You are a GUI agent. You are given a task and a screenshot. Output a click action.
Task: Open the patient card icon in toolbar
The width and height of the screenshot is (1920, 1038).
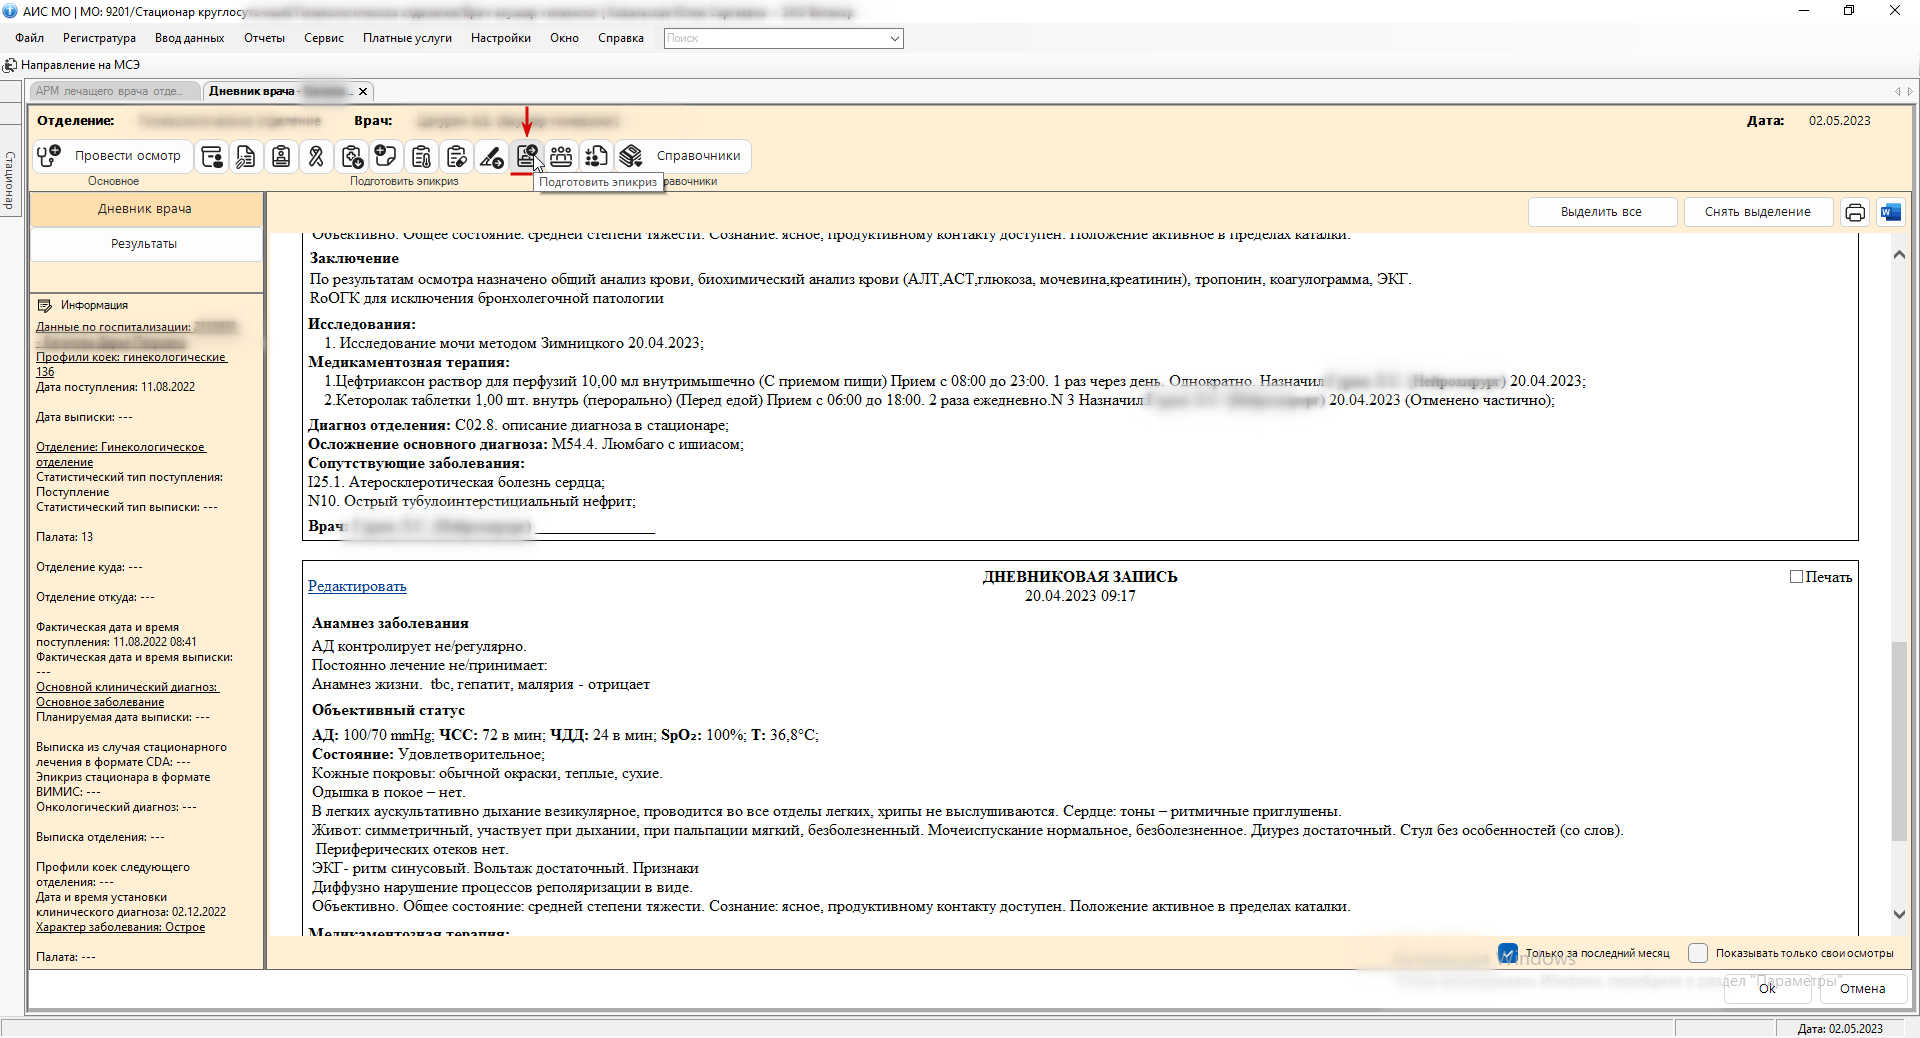(212, 156)
